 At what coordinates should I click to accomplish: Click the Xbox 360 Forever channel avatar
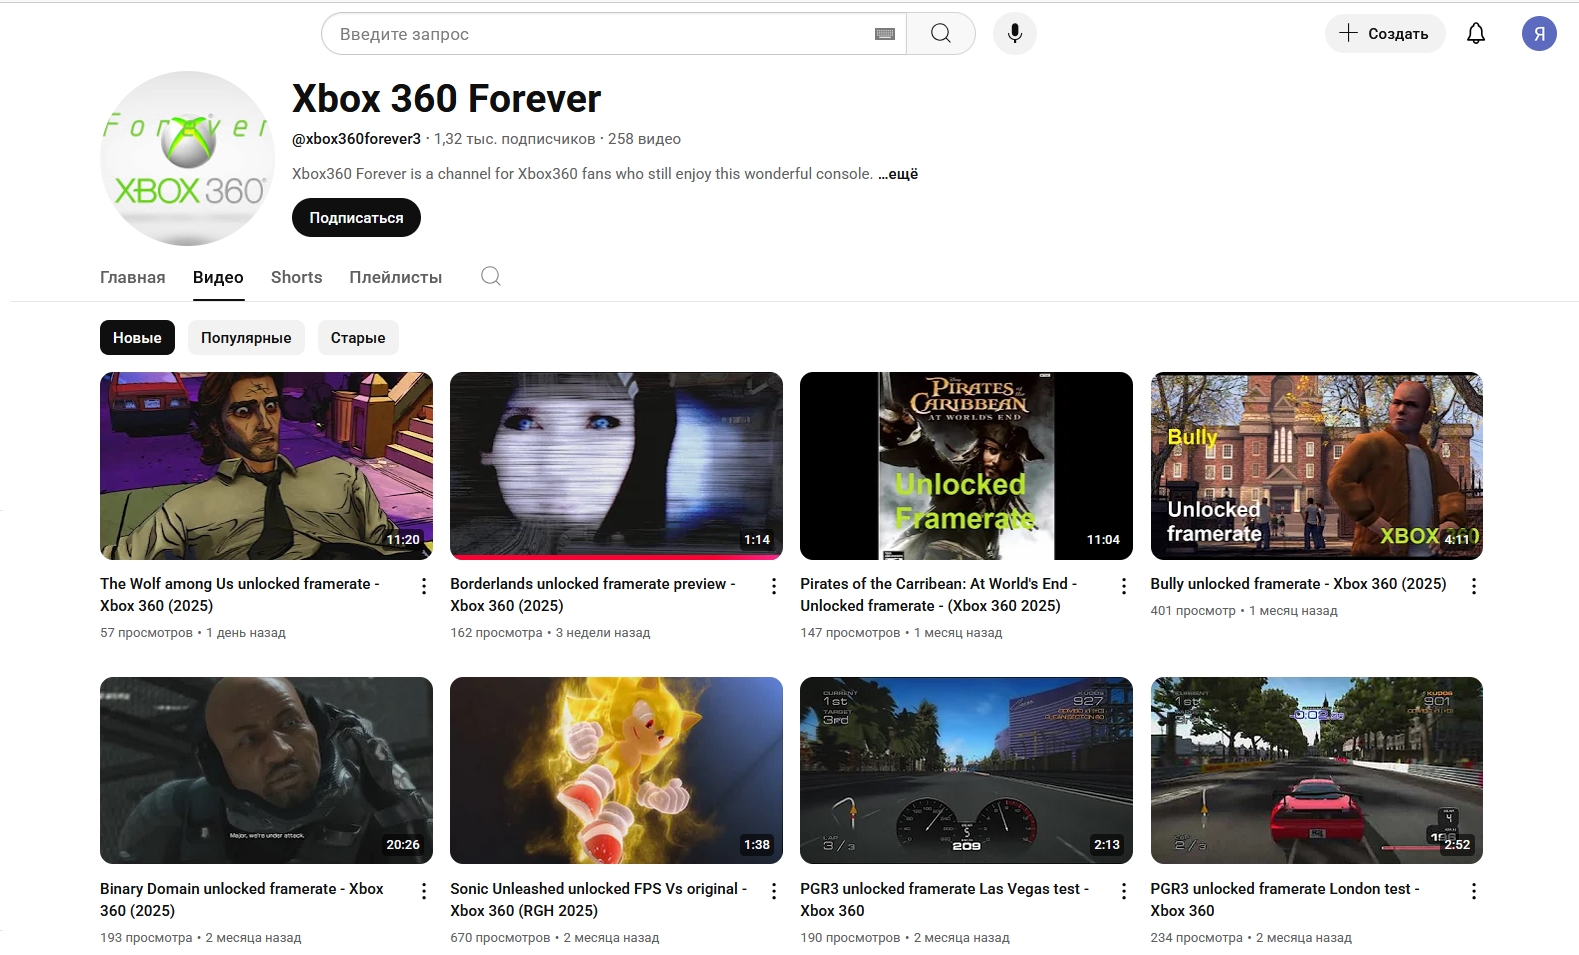click(x=187, y=158)
